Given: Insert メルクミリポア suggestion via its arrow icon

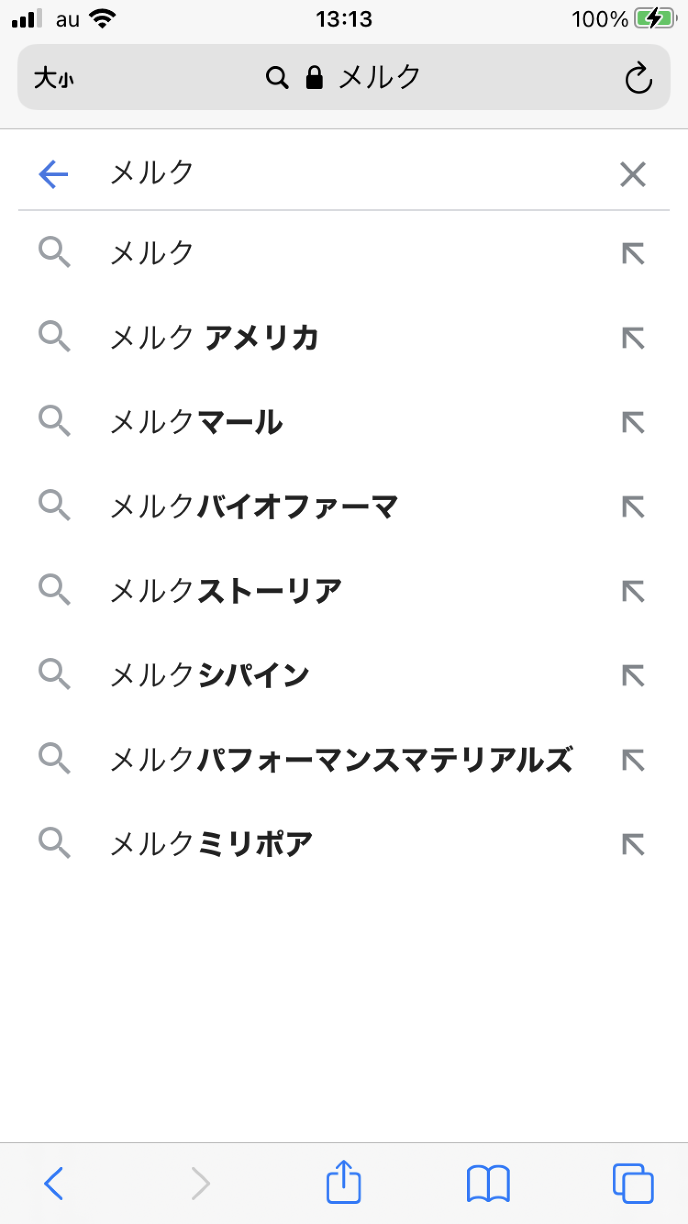Looking at the screenshot, I should click(x=632, y=845).
